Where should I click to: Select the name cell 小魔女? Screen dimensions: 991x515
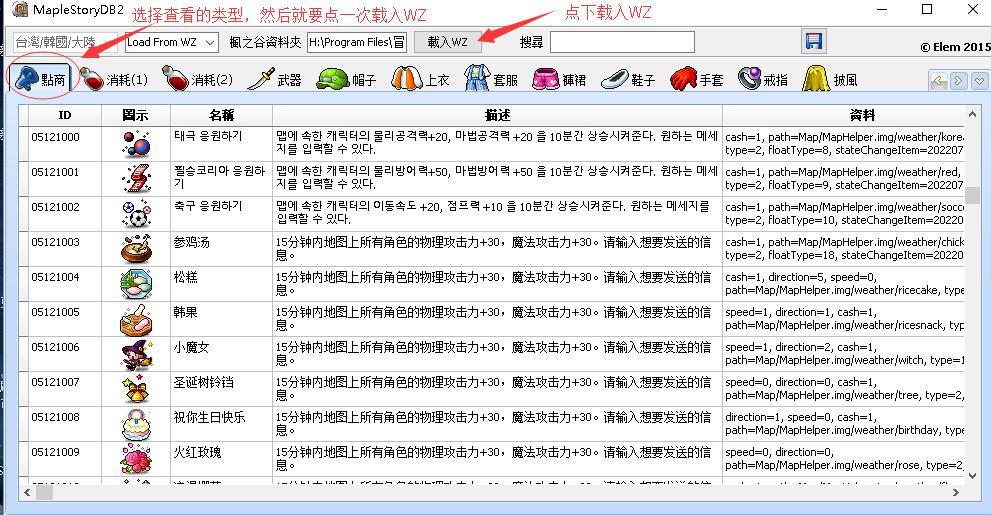click(x=221, y=354)
